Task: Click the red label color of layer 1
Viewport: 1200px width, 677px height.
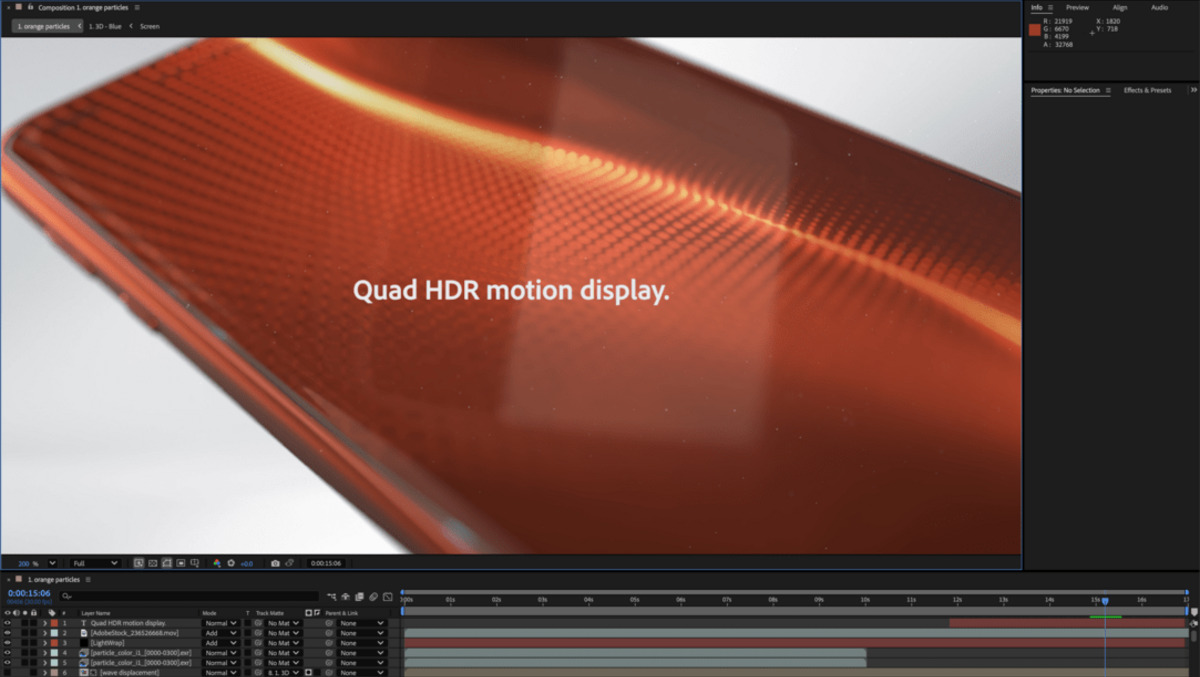Action: click(54, 623)
